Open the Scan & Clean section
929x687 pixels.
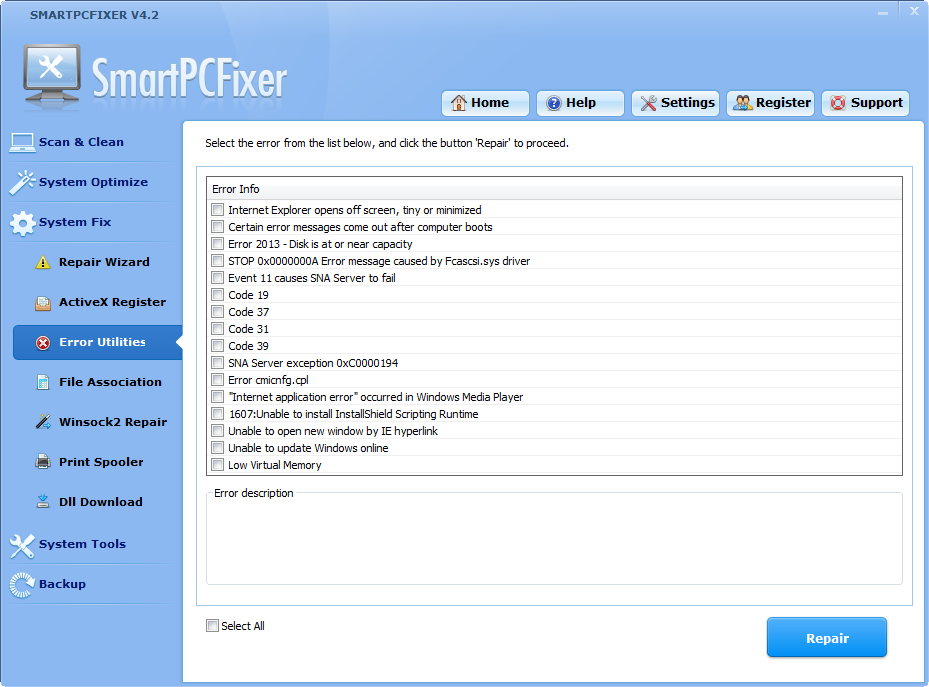(81, 142)
